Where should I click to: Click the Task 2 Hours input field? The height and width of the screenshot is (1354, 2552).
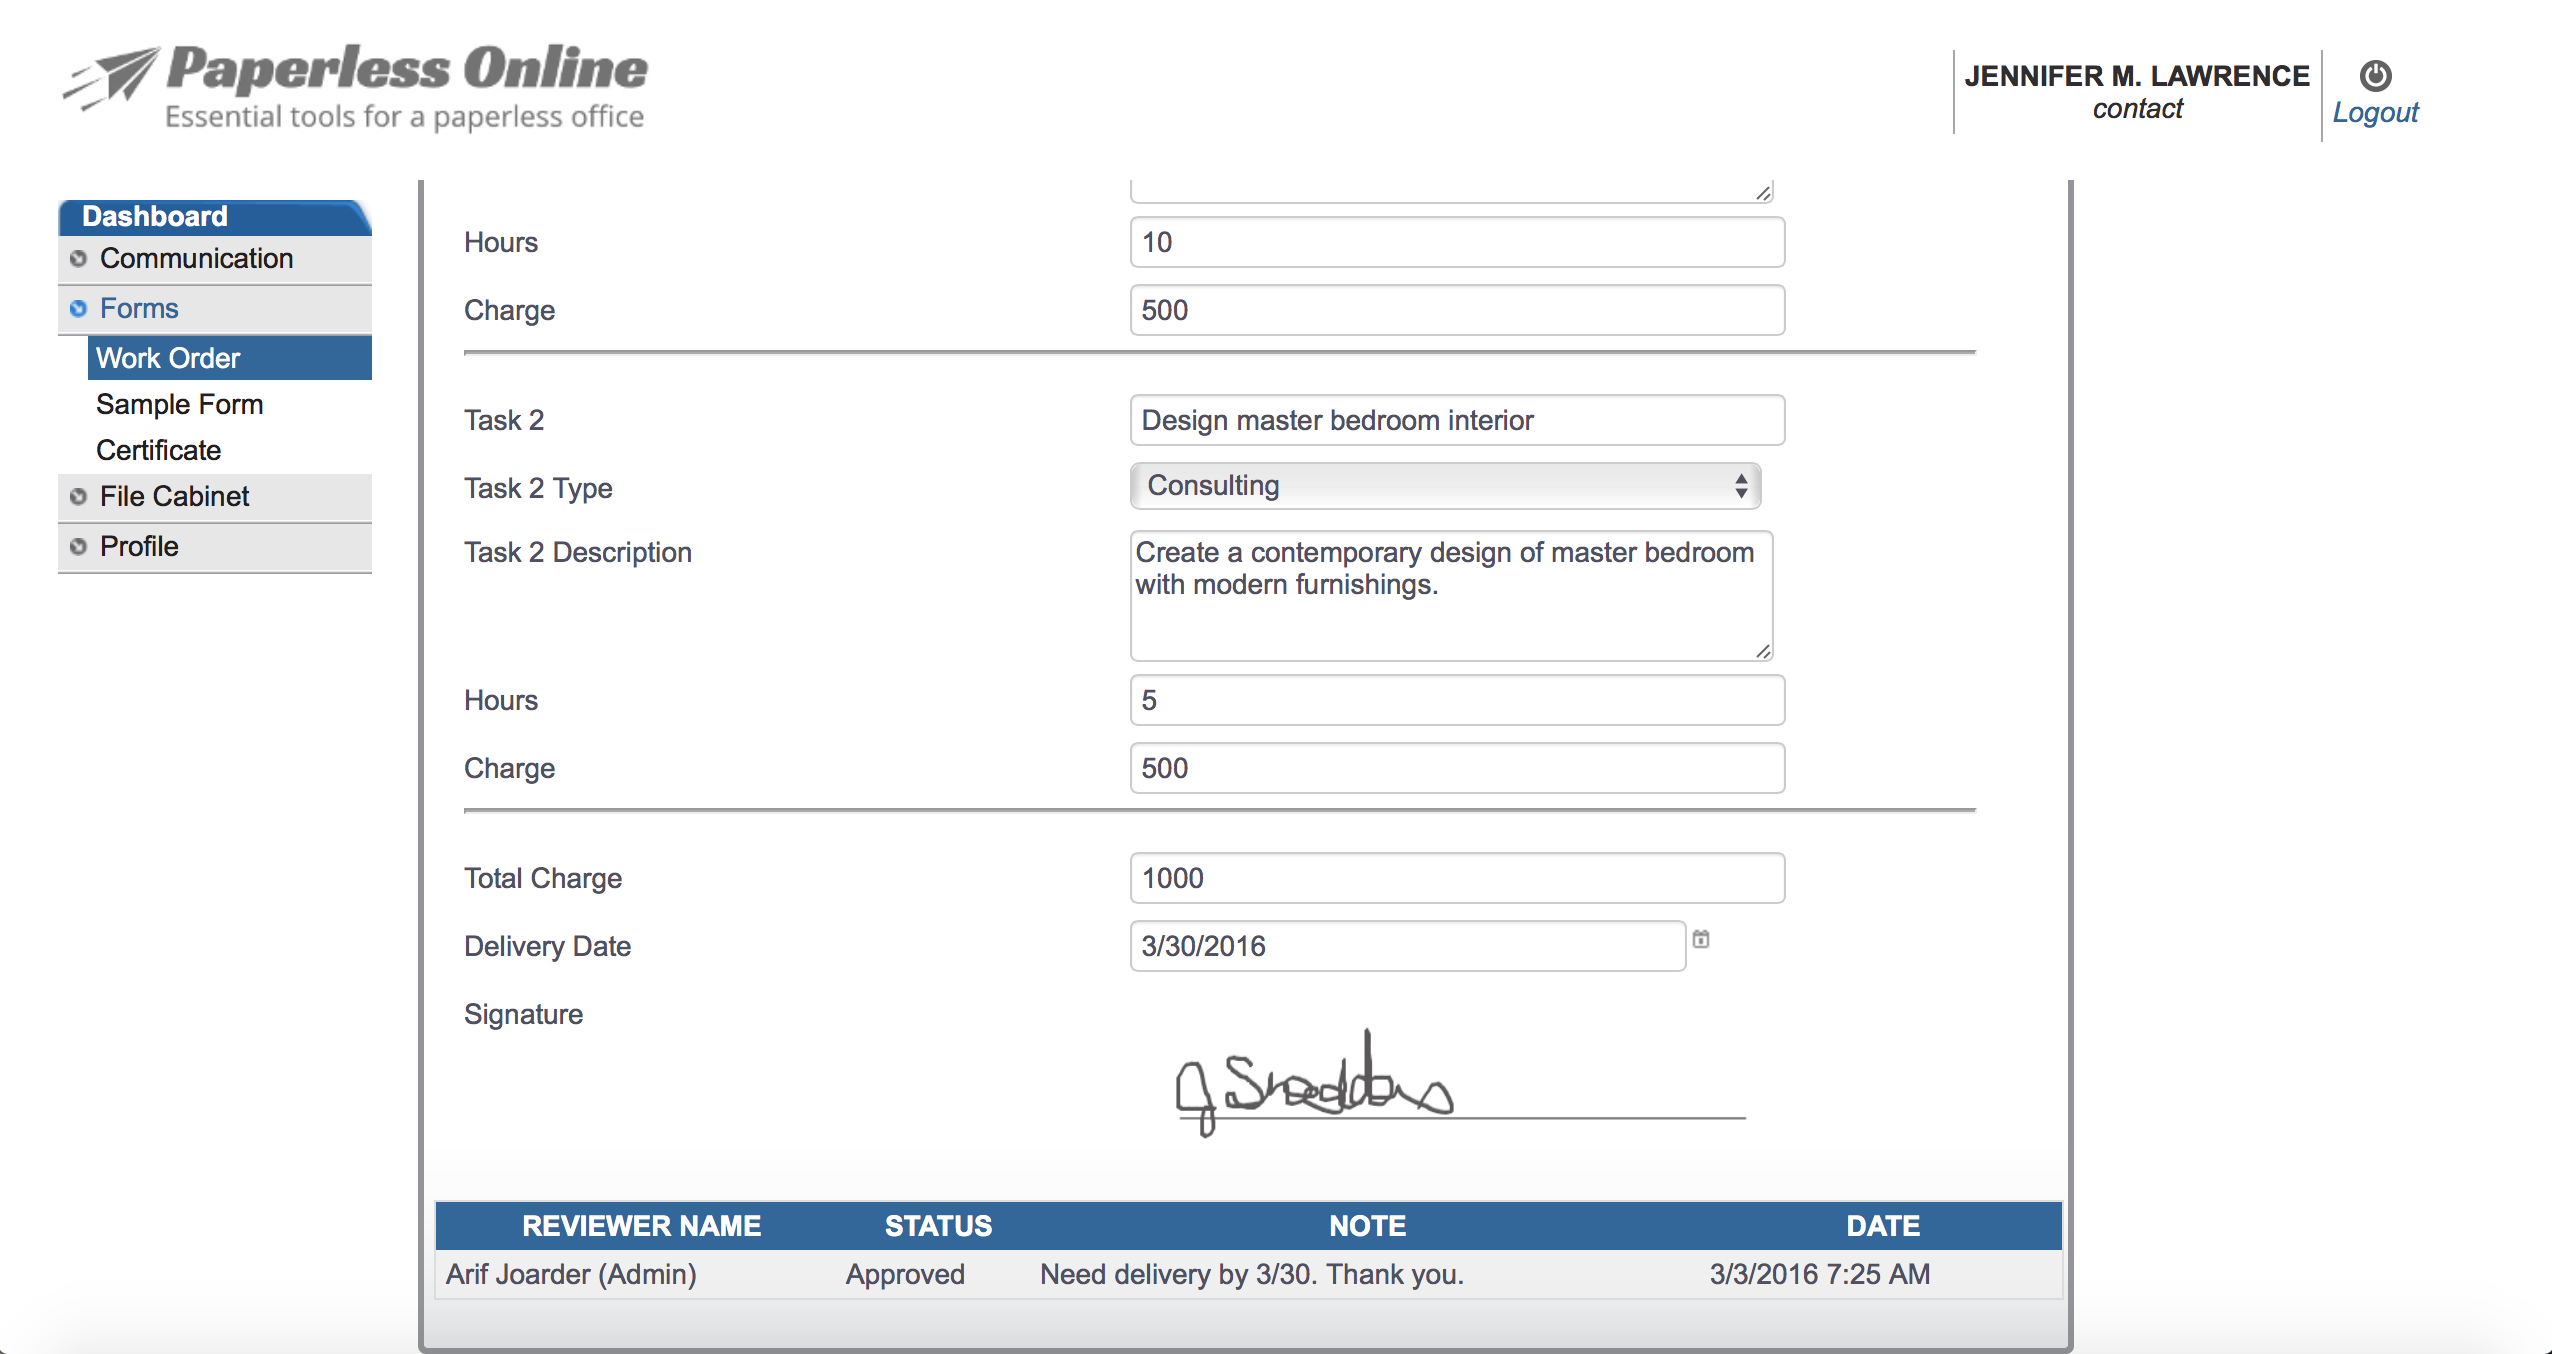1456,700
